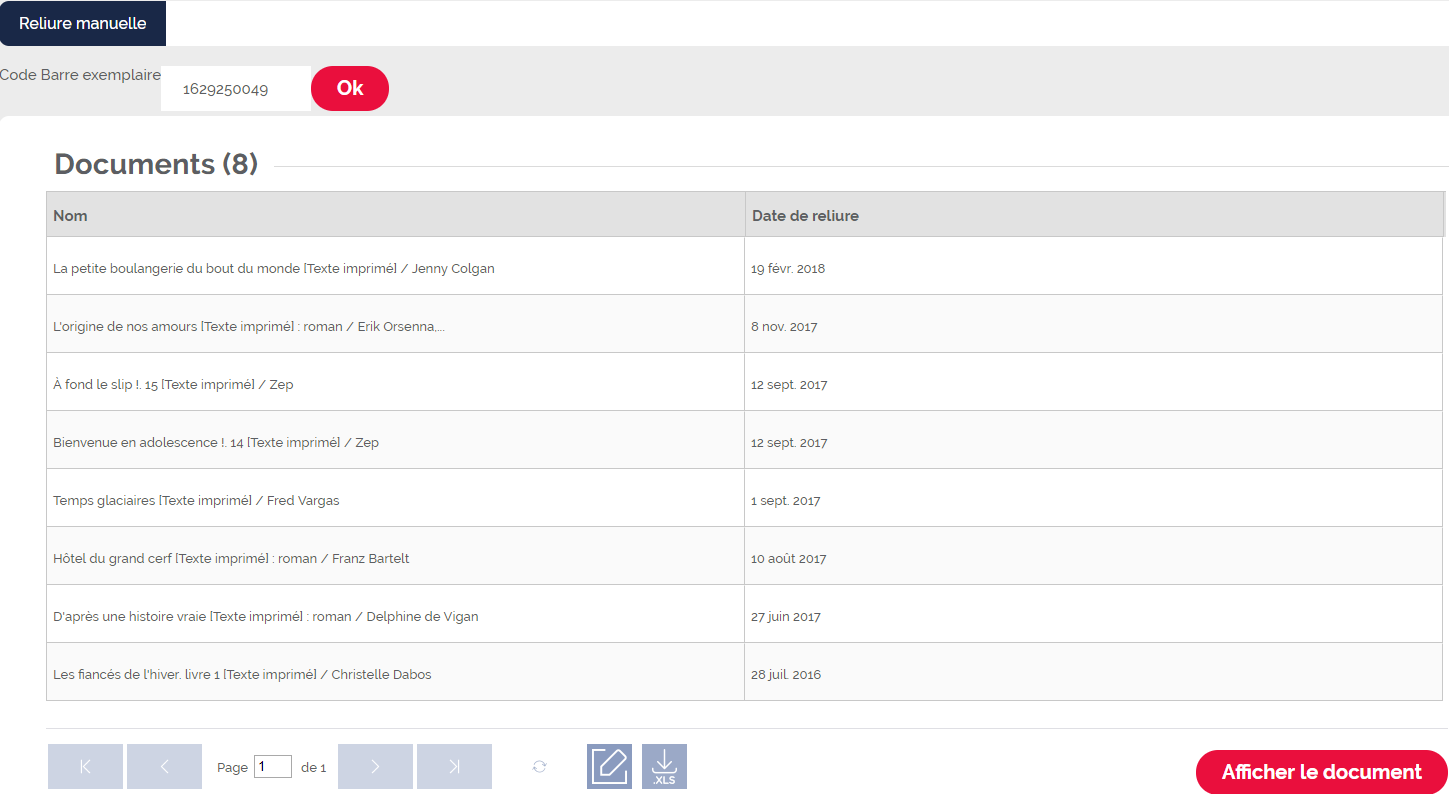1449x794 pixels.
Task: Go to first page of results
Action: pos(85,766)
